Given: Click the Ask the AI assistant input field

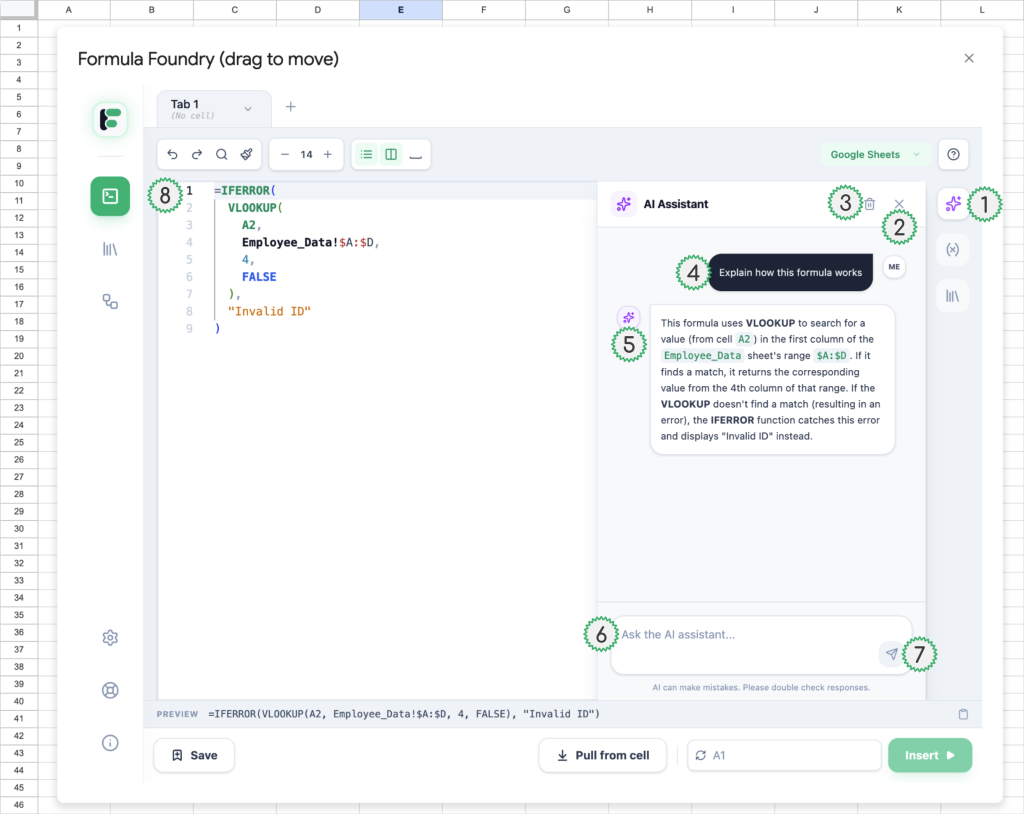Looking at the screenshot, I should point(745,635).
